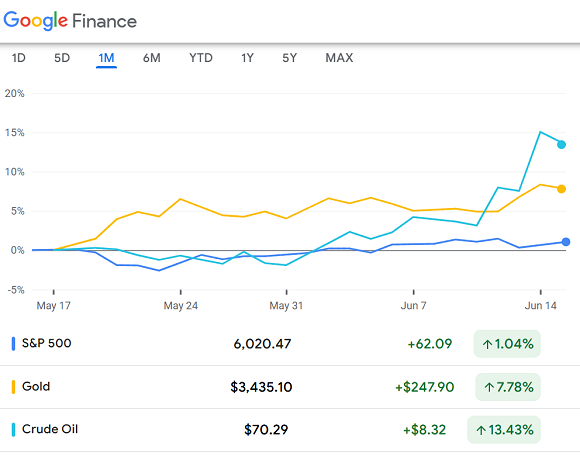Screen dimensions: 580x456
Task: Choose the 5Y time range tab
Action: tap(290, 58)
